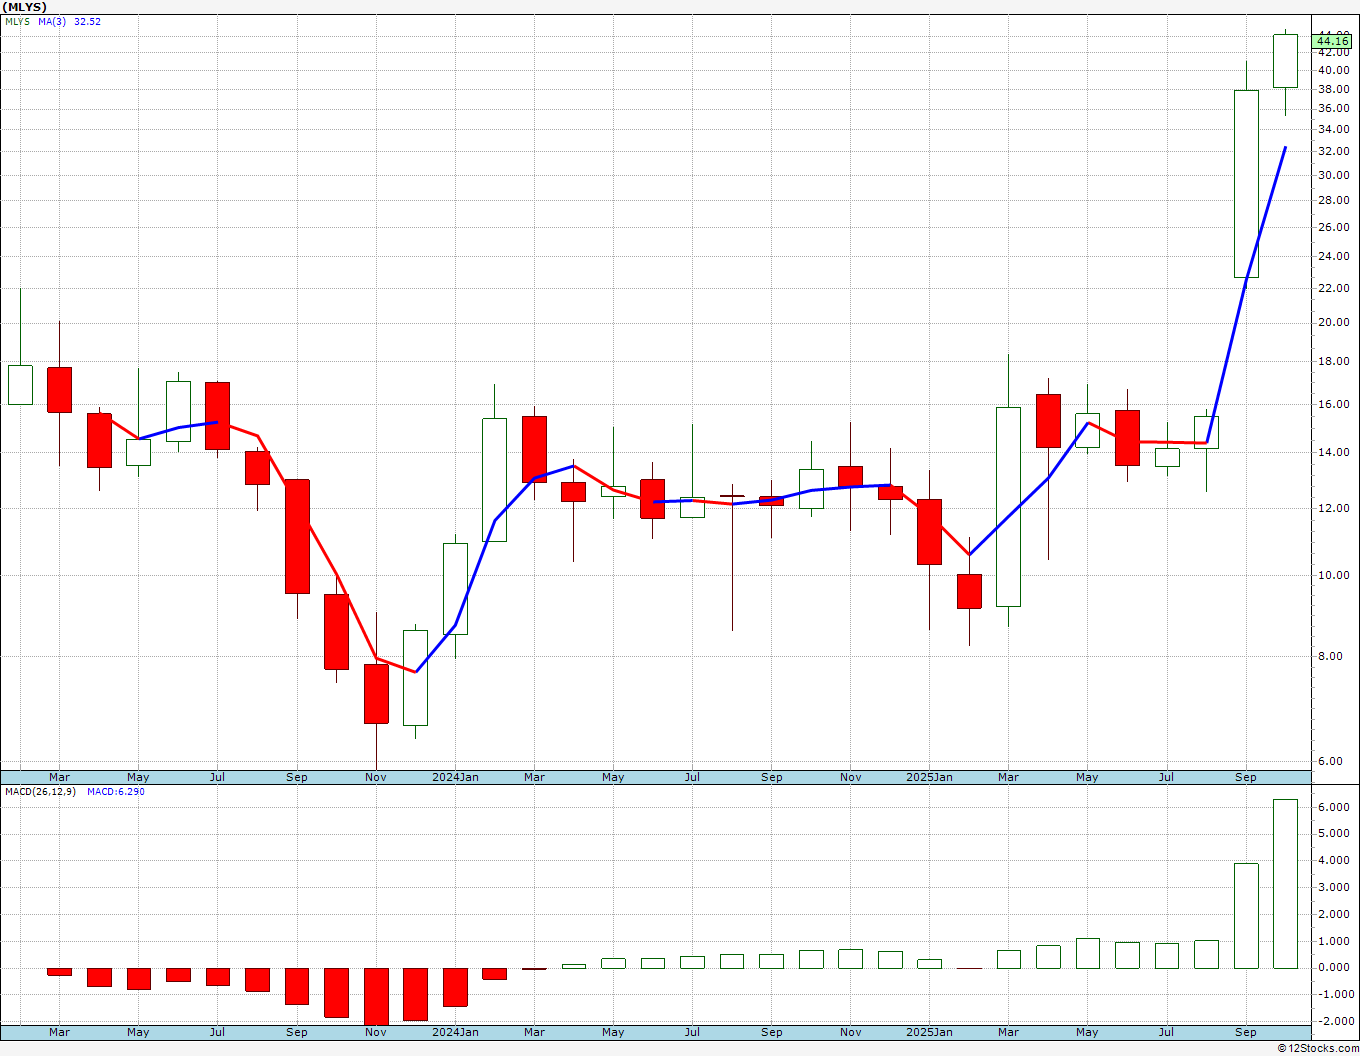Select the 28.00 price axis label
1360x1056 pixels.
point(1333,200)
